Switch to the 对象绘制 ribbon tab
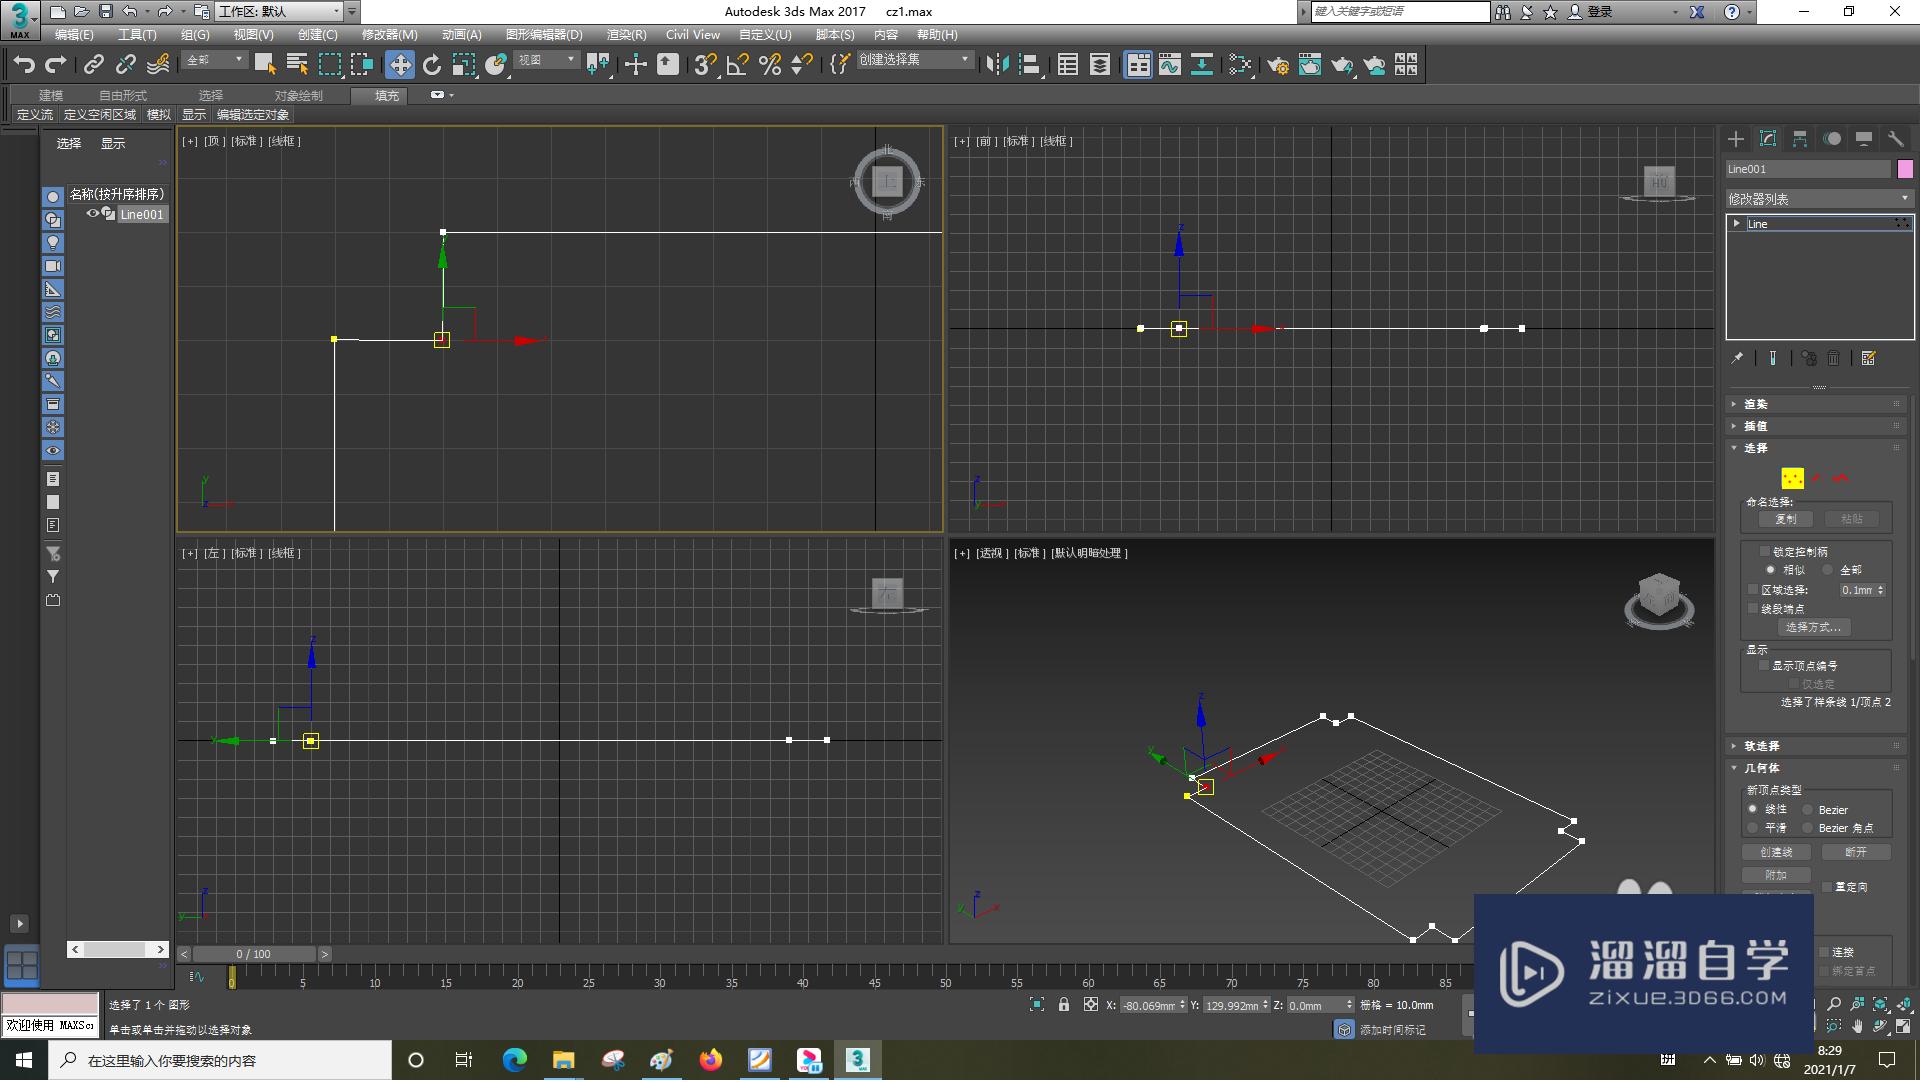Image resolution: width=1920 pixels, height=1082 pixels. point(299,95)
